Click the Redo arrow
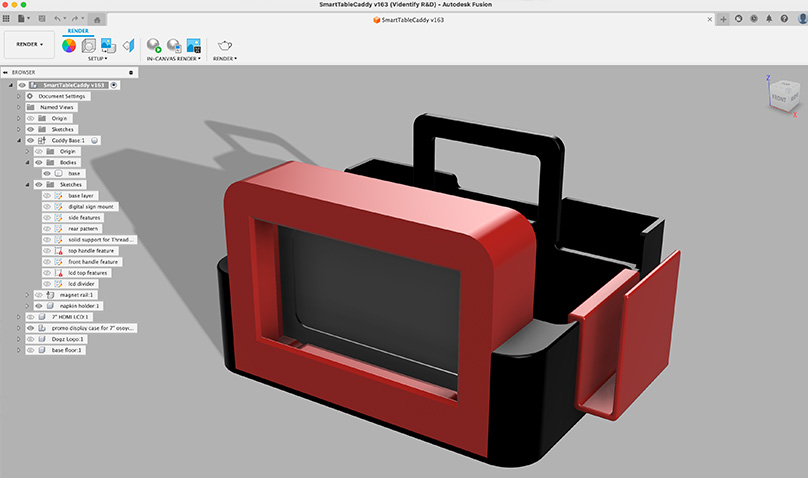This screenshot has height=478, width=808. (x=76, y=19)
